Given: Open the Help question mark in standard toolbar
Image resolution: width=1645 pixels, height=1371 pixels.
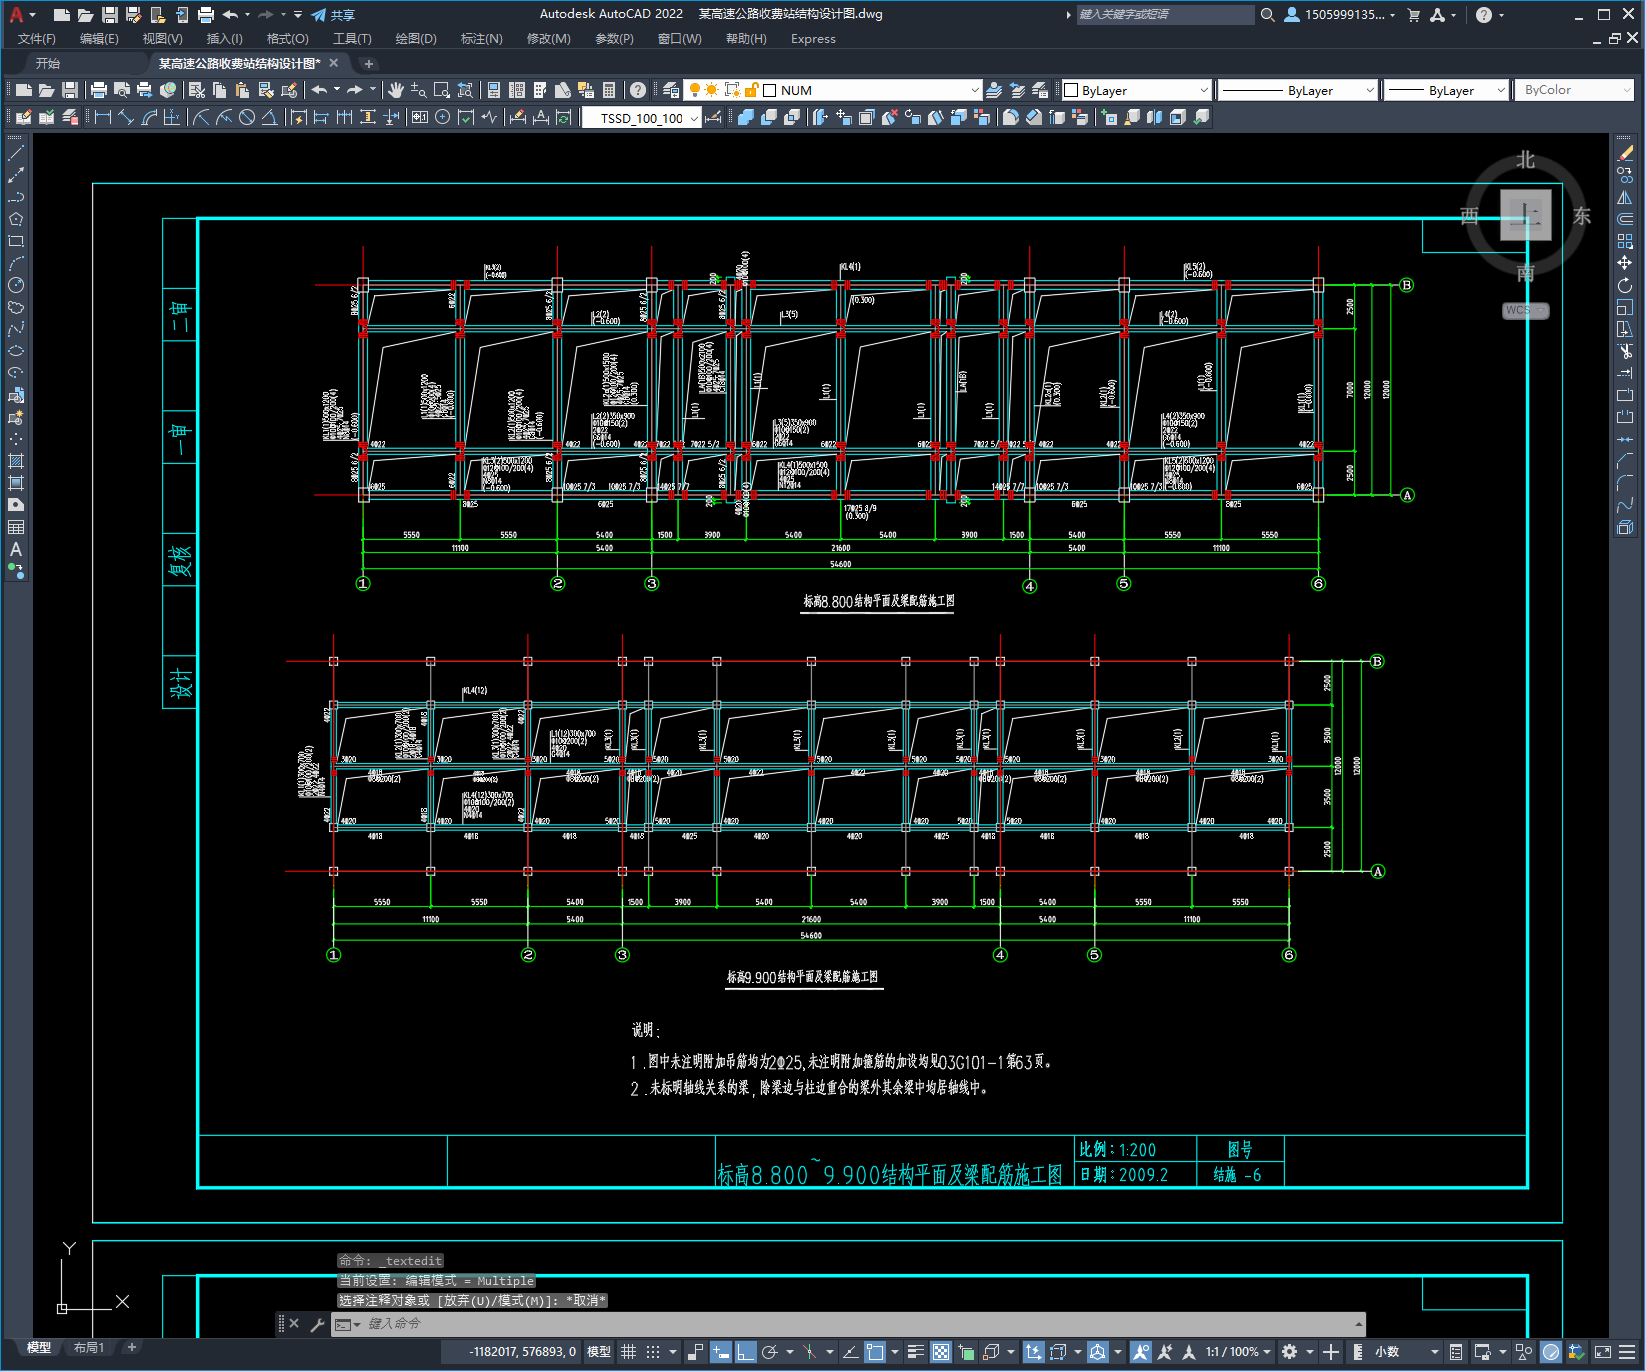Looking at the screenshot, I should pos(638,90).
